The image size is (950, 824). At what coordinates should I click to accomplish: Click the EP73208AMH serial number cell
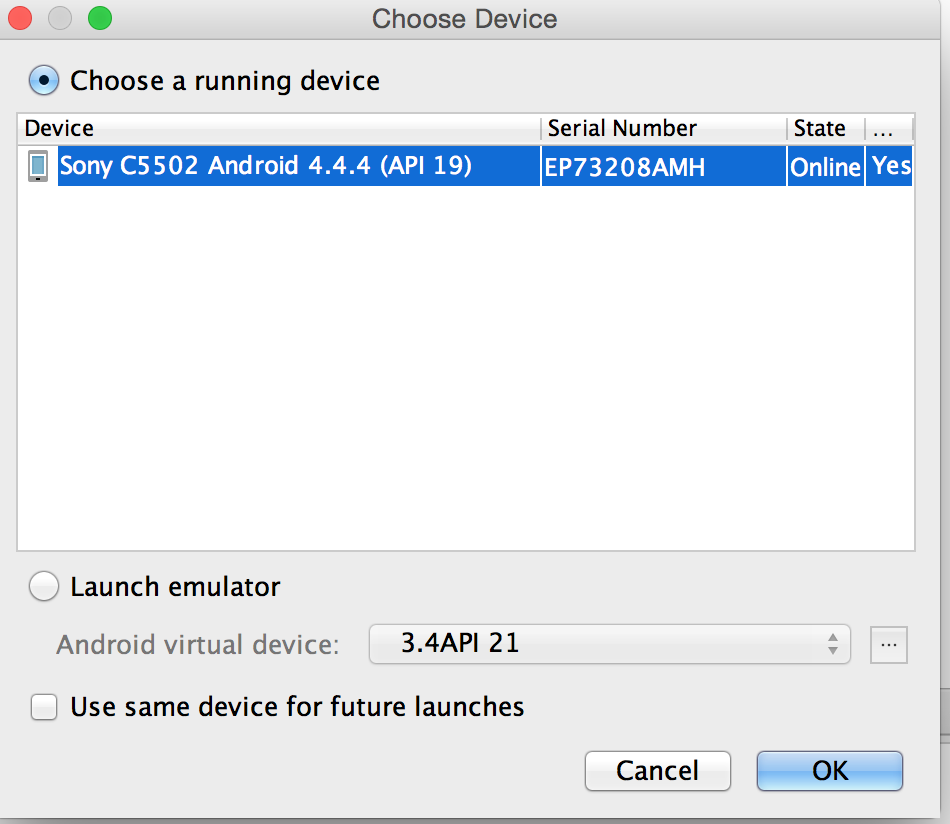click(x=625, y=167)
